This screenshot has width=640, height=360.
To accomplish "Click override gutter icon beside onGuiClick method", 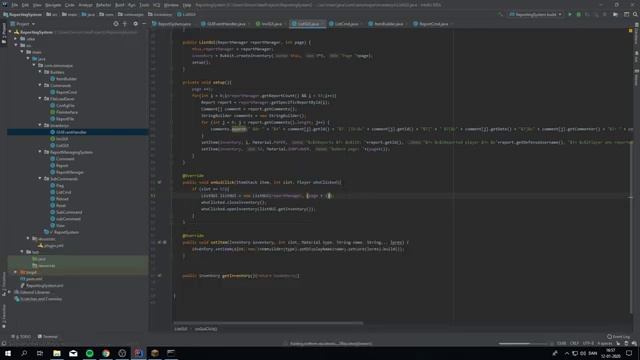I will click(160, 182).
